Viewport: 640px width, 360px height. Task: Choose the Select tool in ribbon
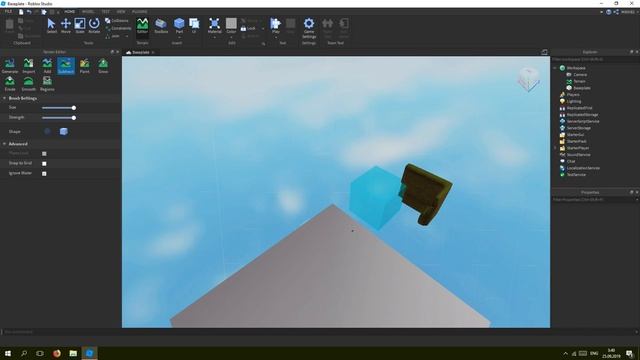pos(51,26)
